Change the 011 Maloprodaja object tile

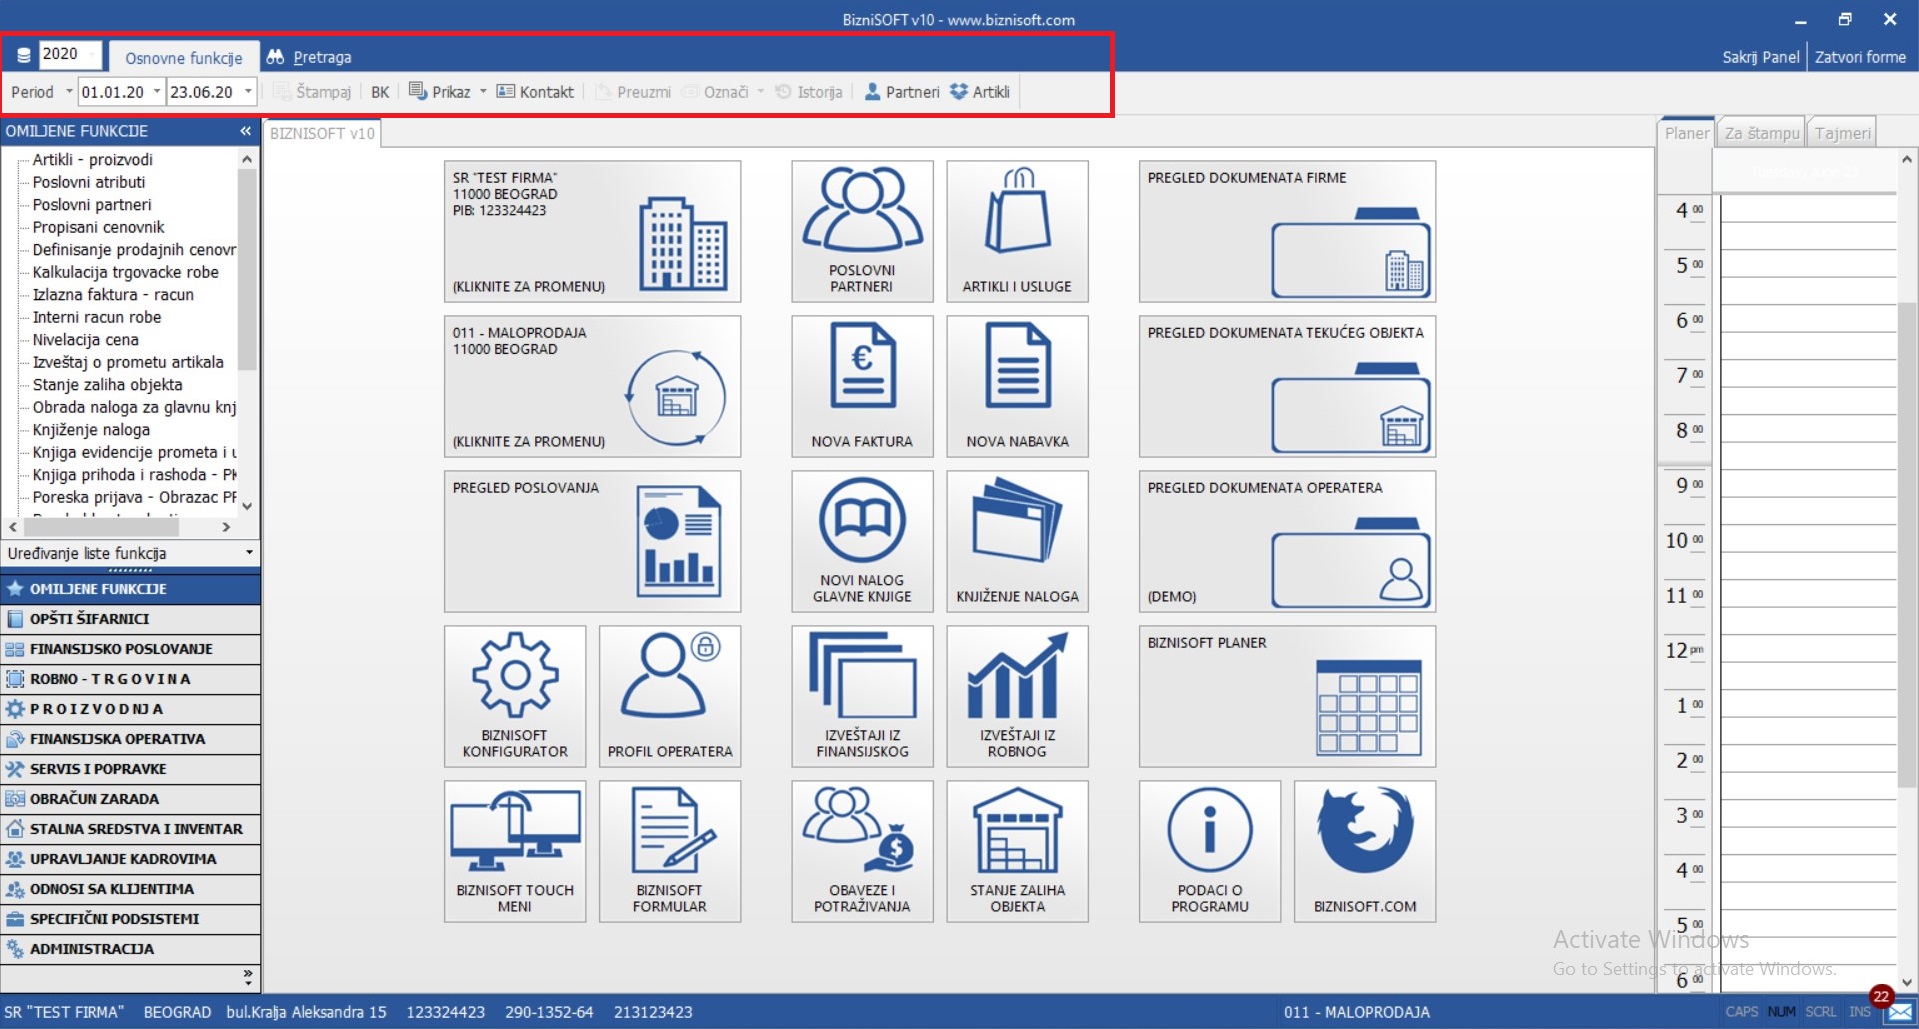coord(593,386)
